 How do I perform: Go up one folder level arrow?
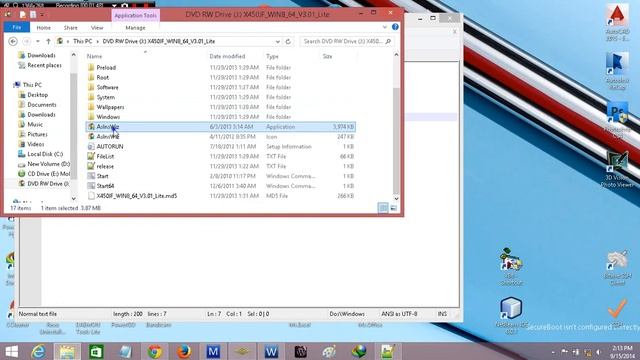coord(48,41)
